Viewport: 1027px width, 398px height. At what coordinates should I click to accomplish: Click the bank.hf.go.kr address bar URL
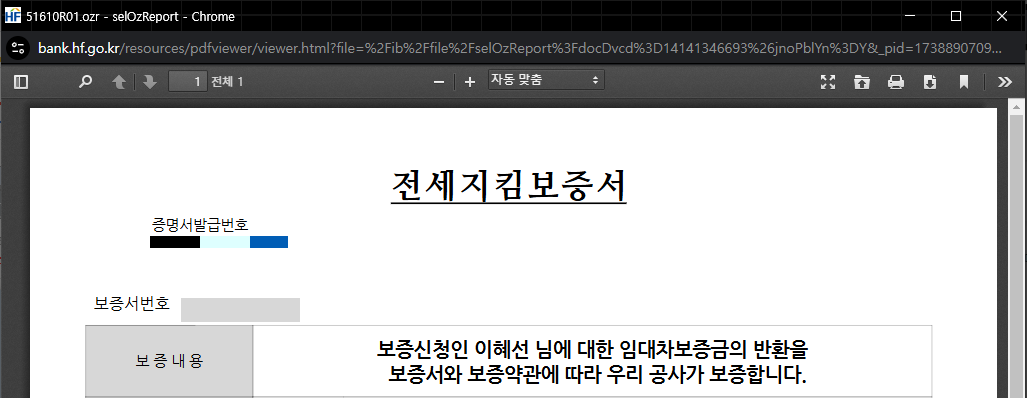519,48
